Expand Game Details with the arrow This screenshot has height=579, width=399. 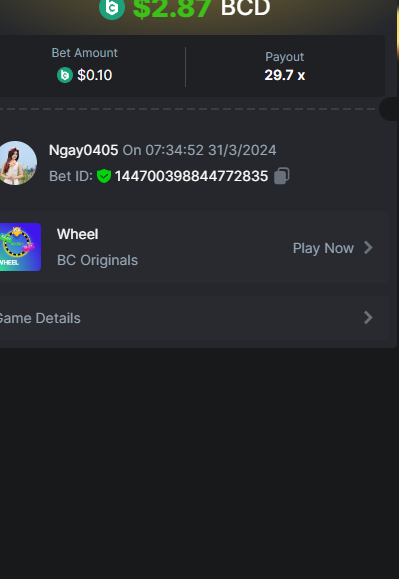click(368, 318)
